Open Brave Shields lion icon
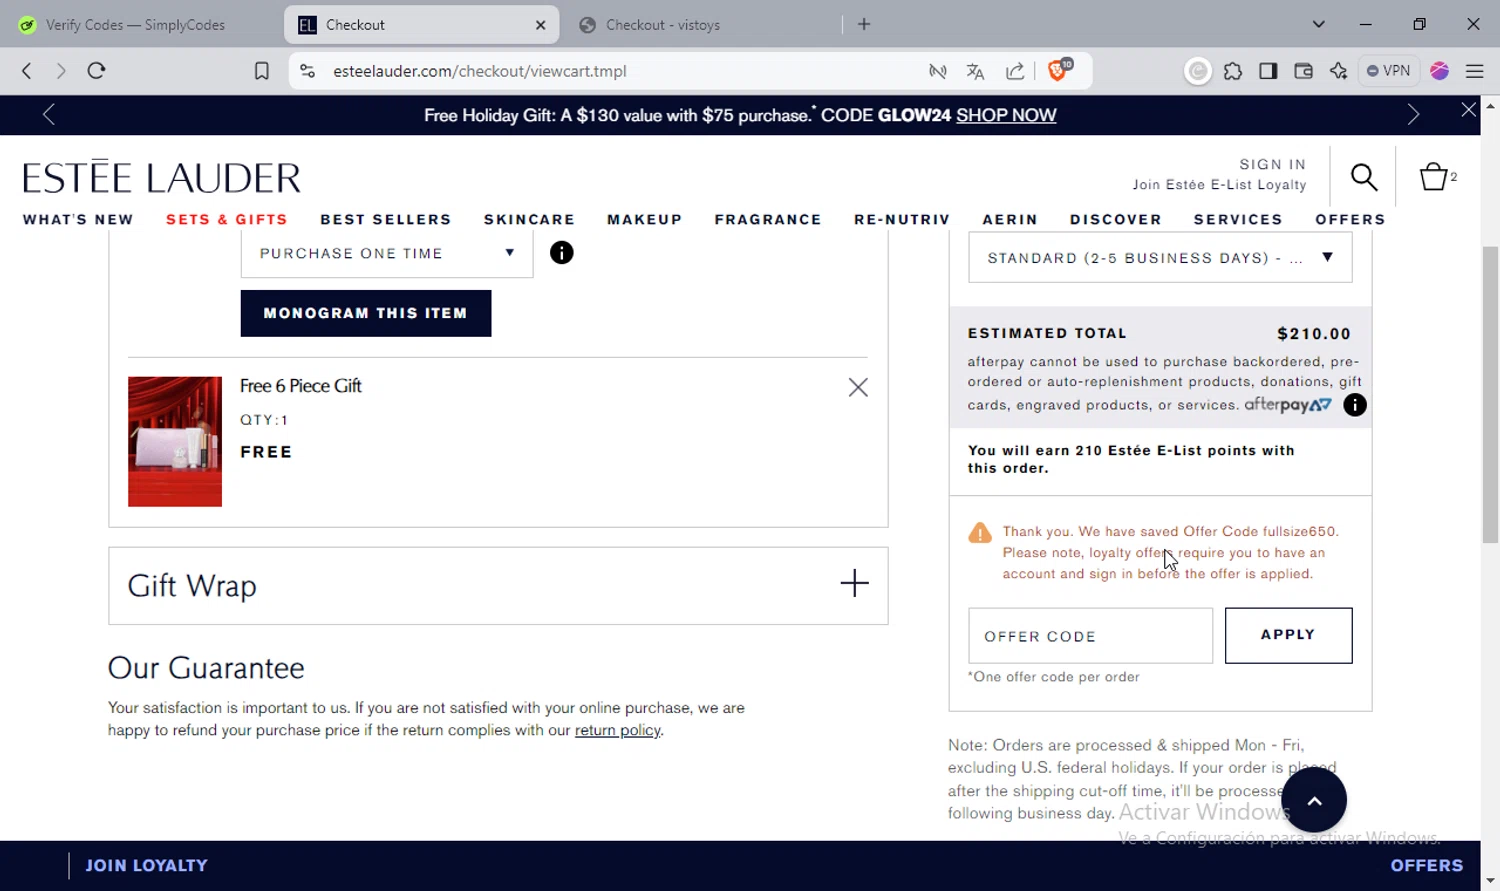This screenshot has height=891, width=1500. [x=1059, y=70]
